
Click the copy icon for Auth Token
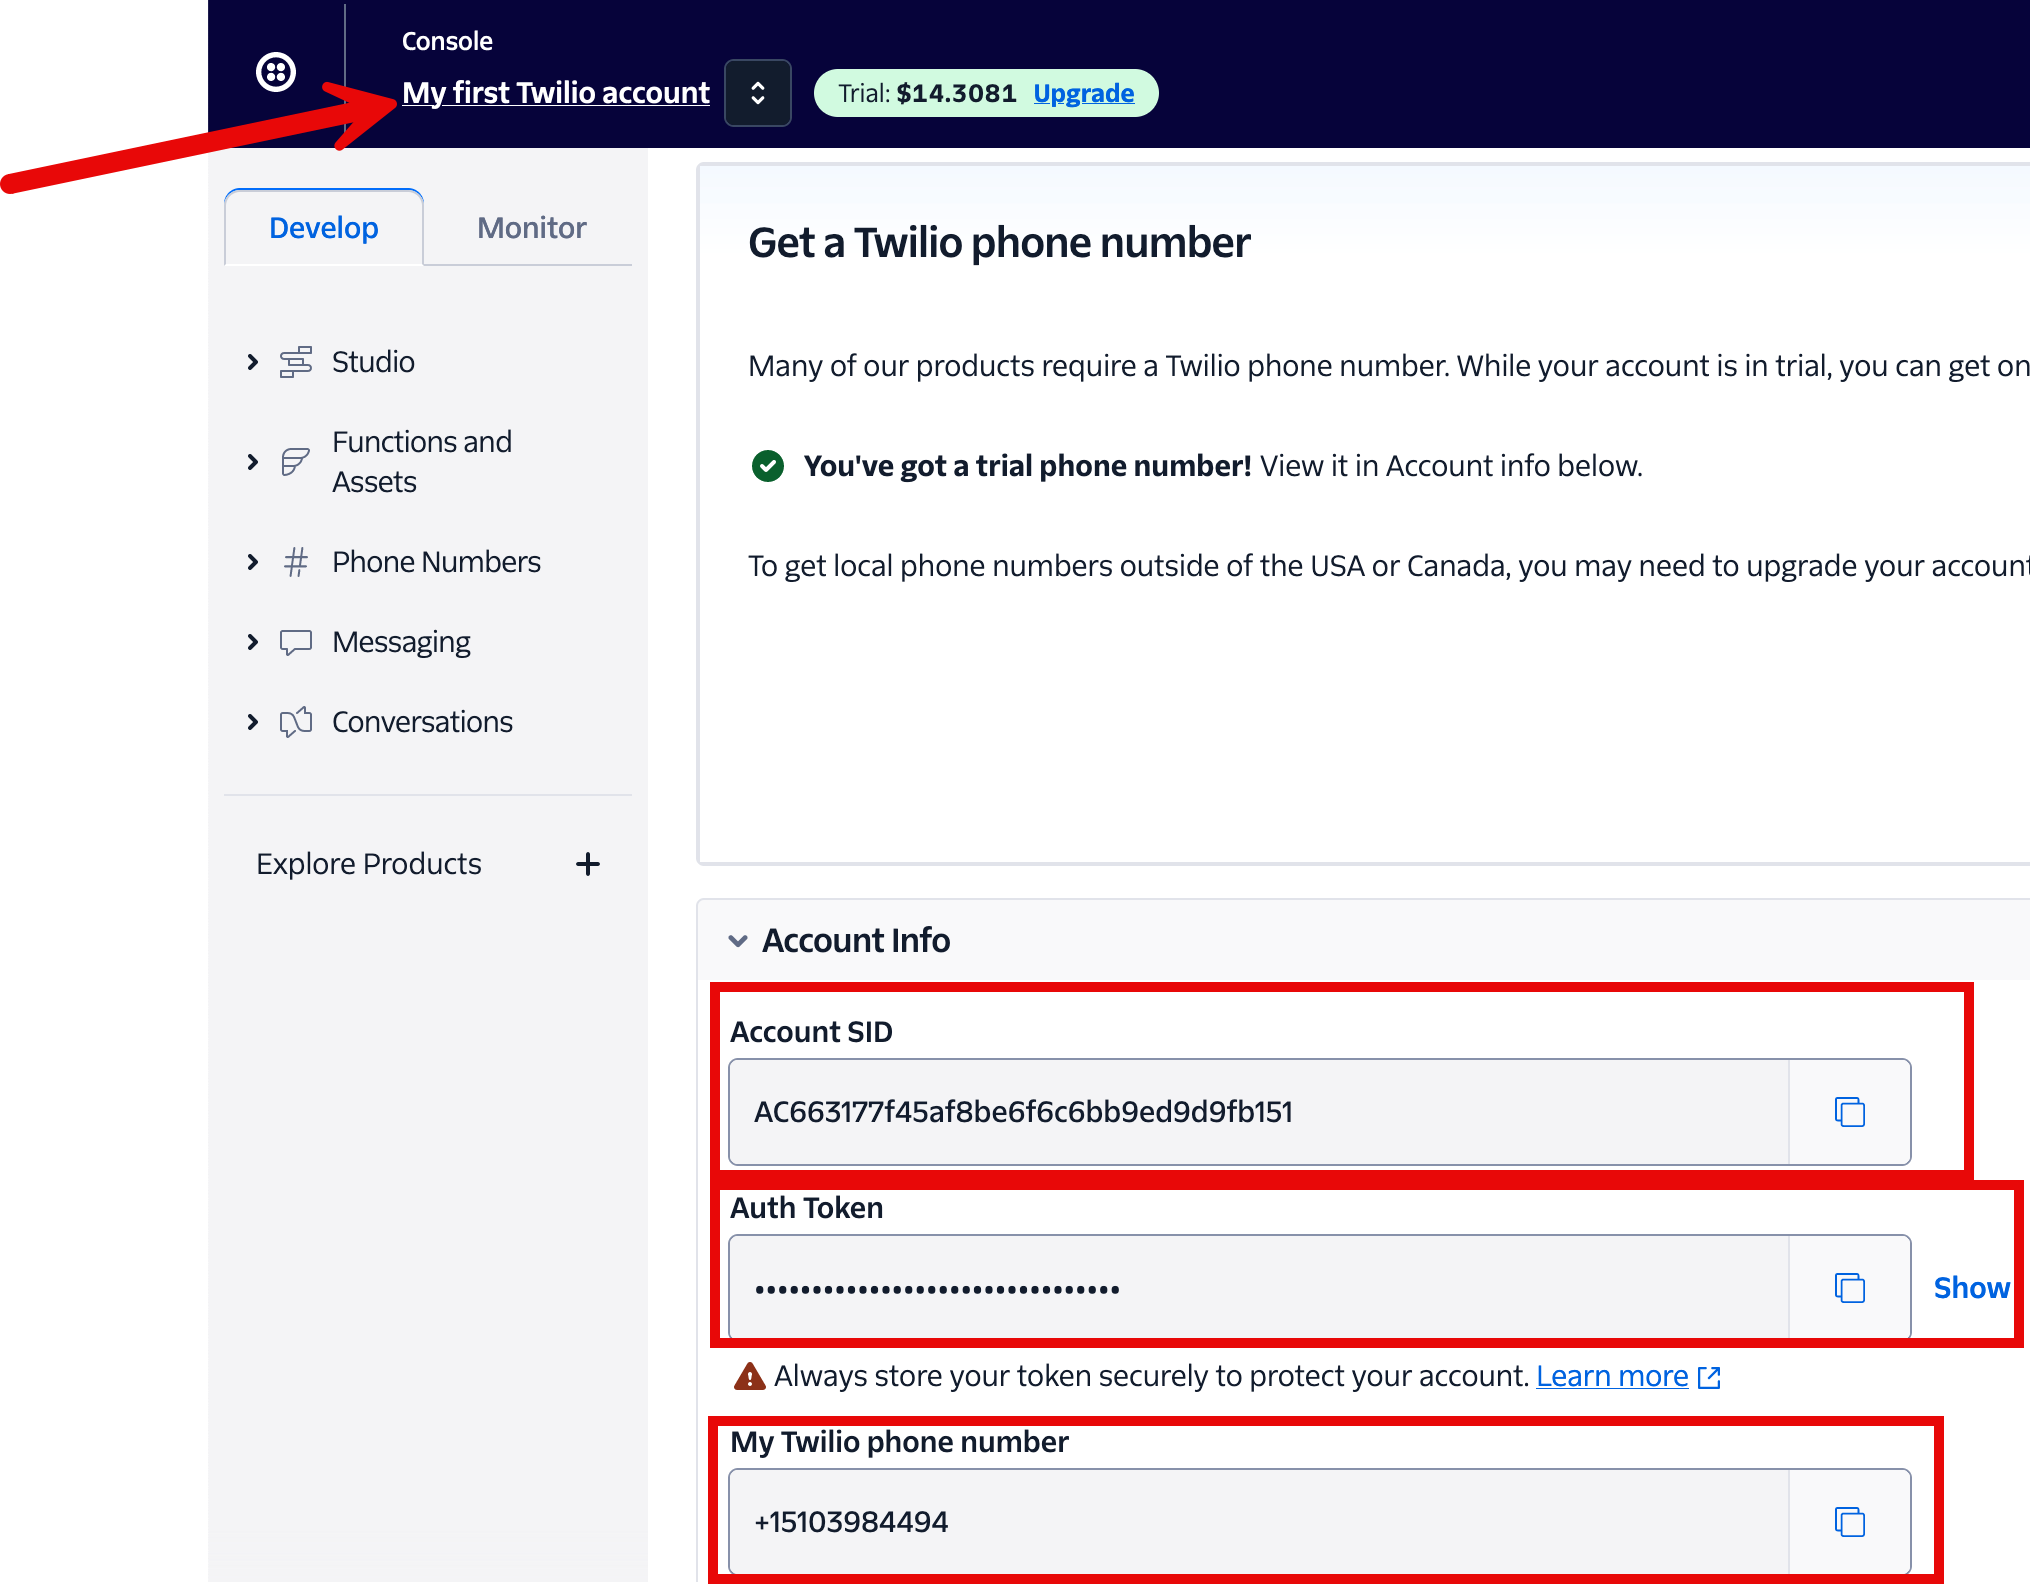coord(1849,1285)
